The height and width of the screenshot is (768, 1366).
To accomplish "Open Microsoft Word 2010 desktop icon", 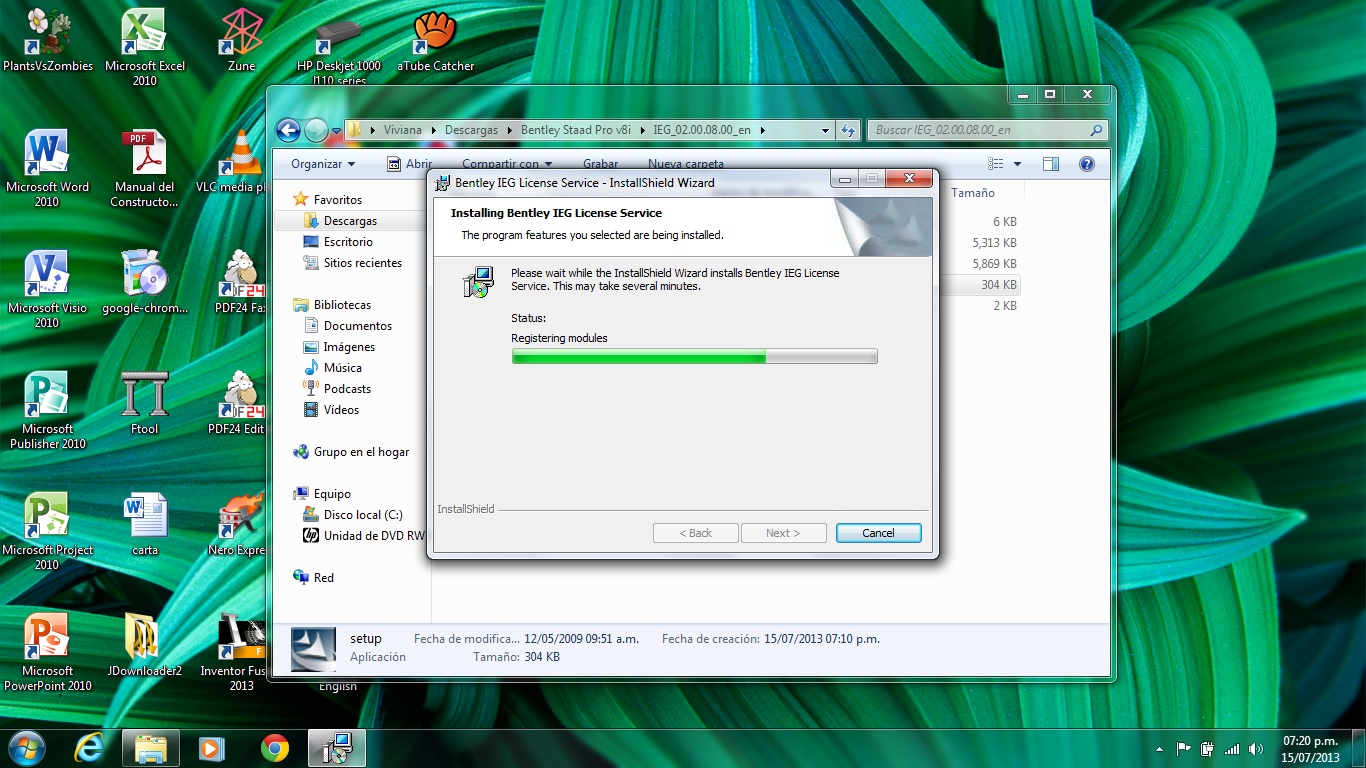I will click(x=47, y=168).
